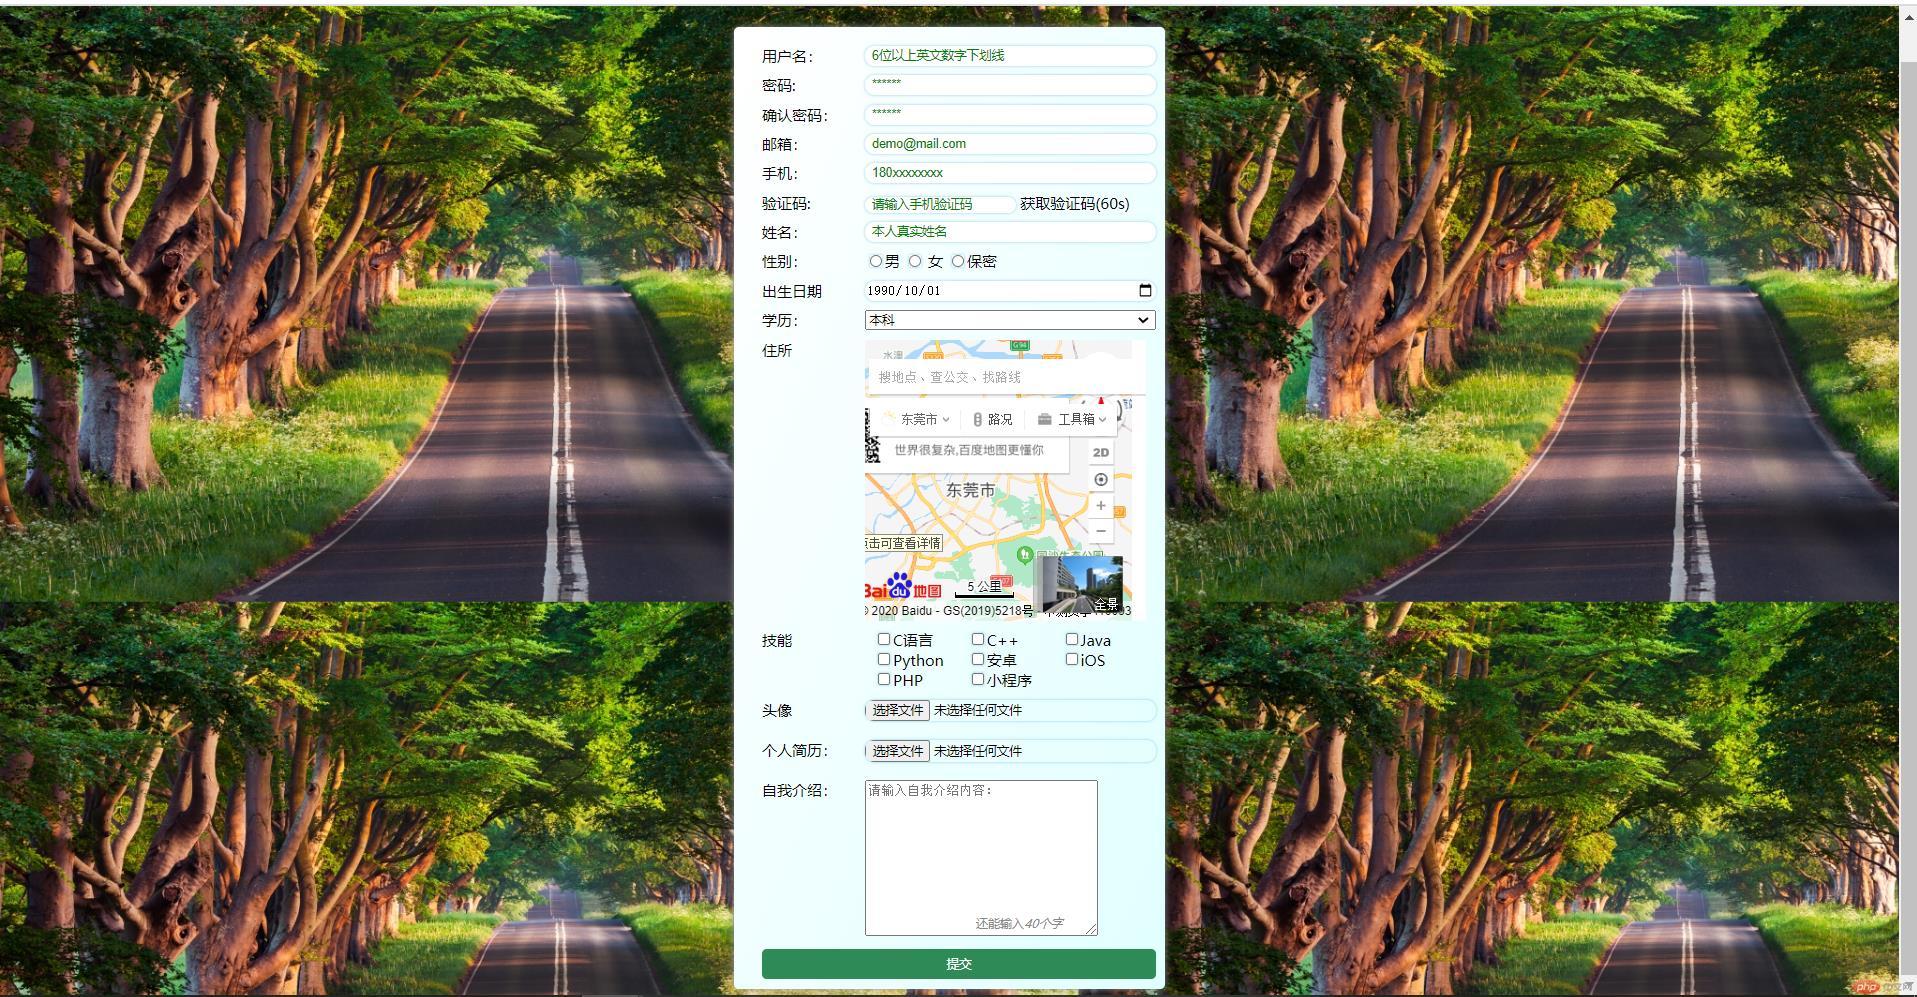Expand the 学历 education dropdown

(1010, 320)
